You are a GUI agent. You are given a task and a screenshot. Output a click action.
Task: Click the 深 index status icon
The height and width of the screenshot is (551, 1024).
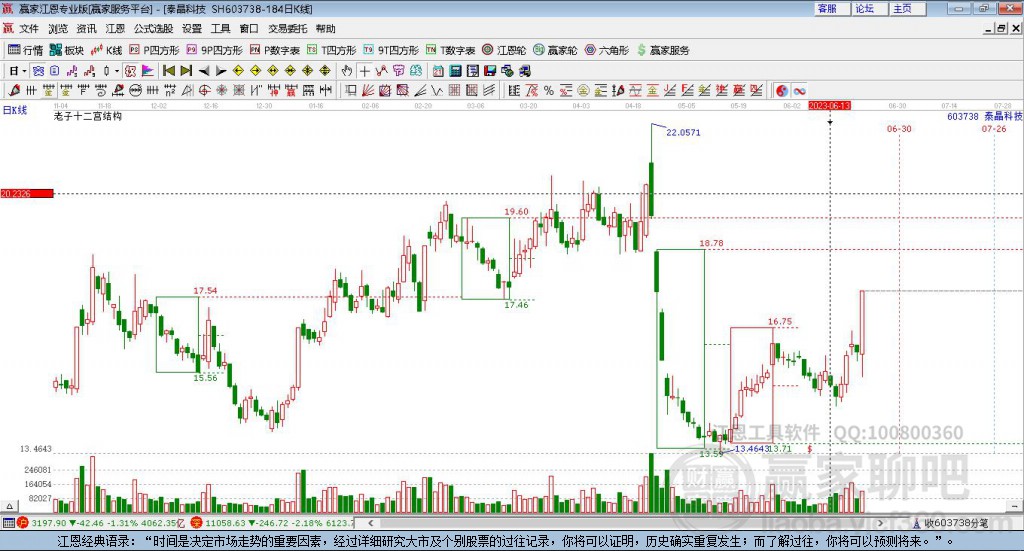pos(197,523)
